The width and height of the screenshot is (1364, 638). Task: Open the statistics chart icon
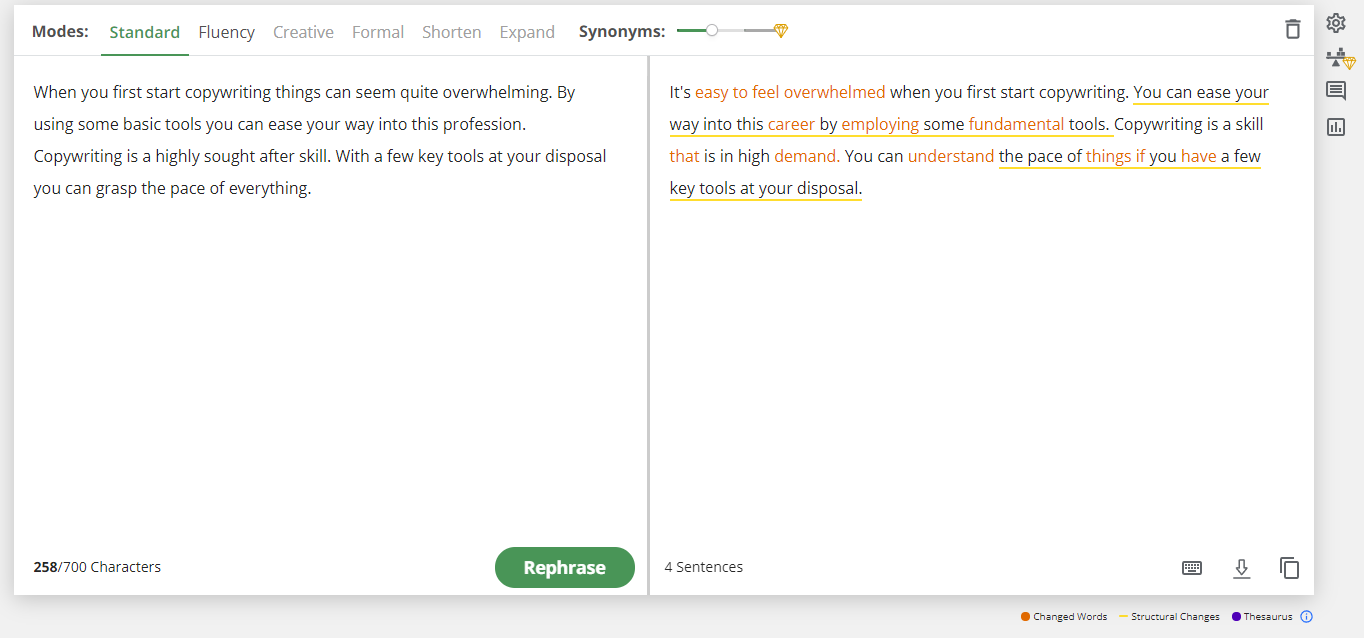click(1336, 127)
